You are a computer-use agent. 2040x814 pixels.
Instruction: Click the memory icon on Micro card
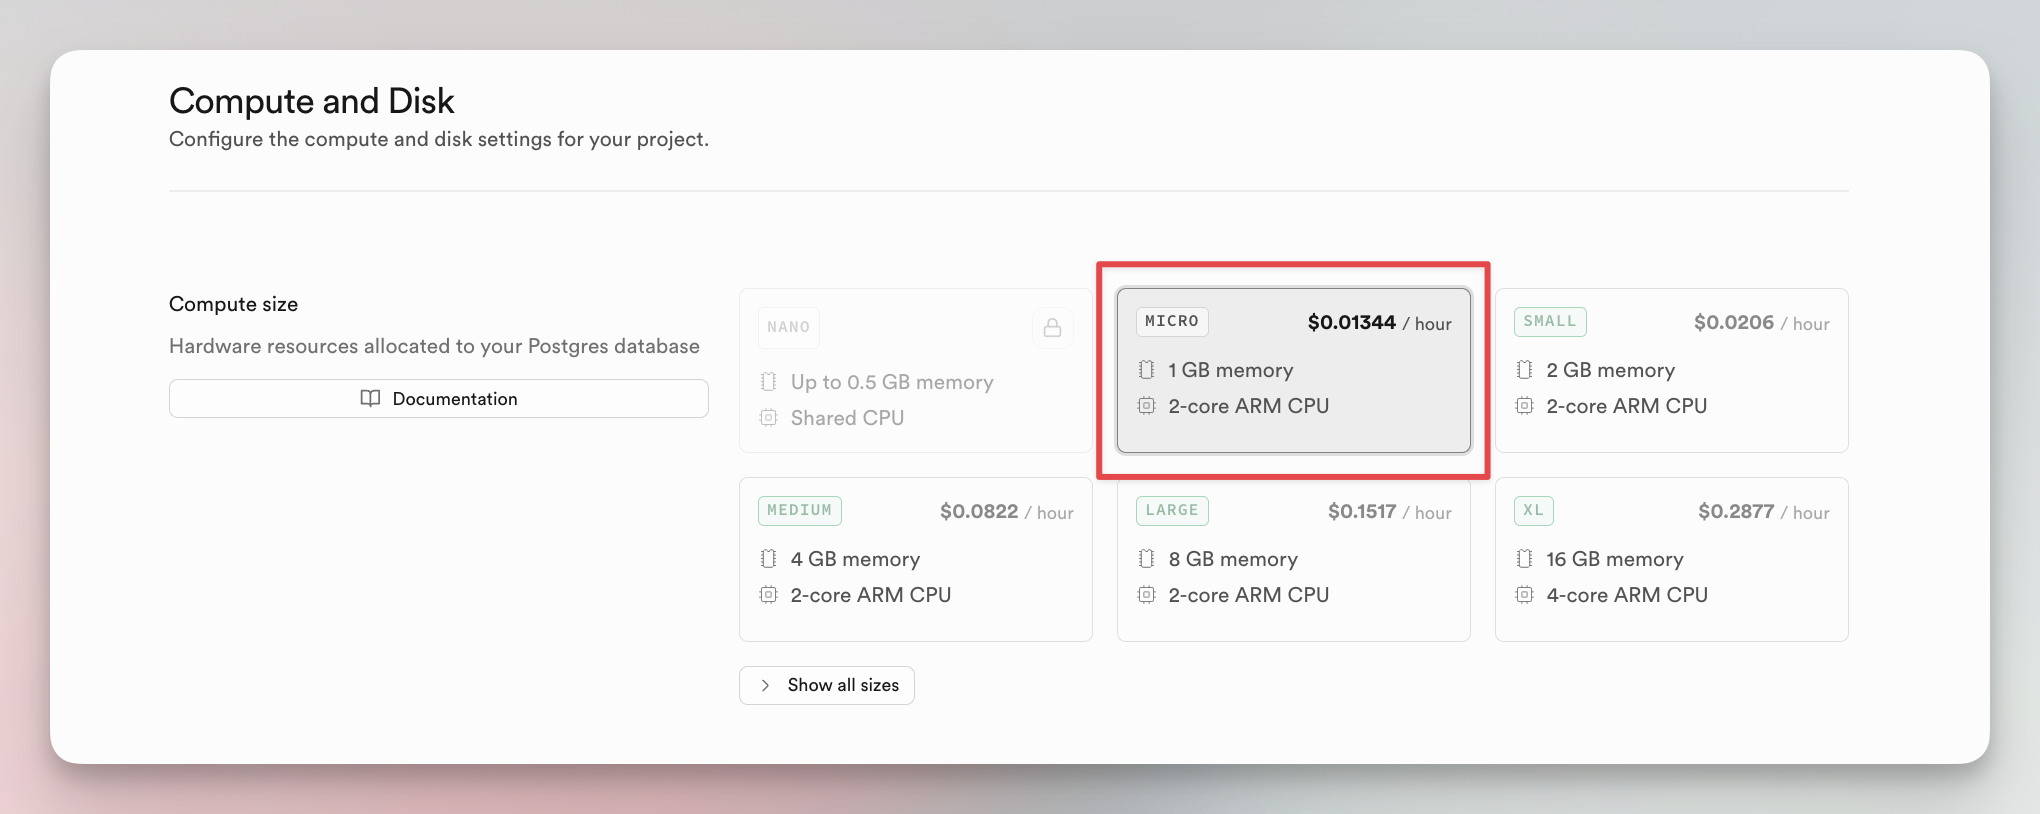(1146, 370)
